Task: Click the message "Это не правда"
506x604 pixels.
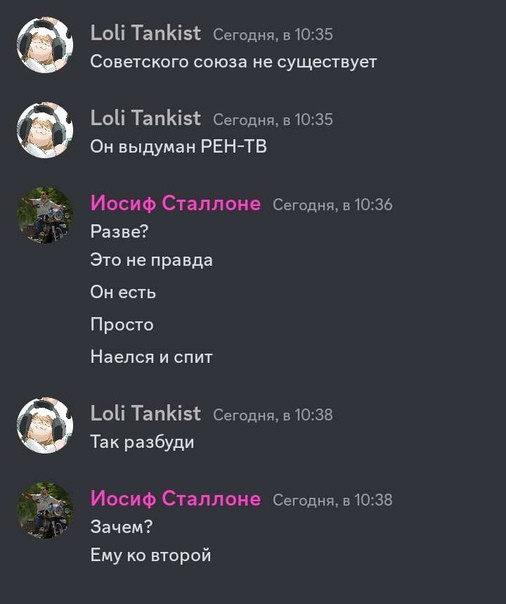Action: point(151,260)
